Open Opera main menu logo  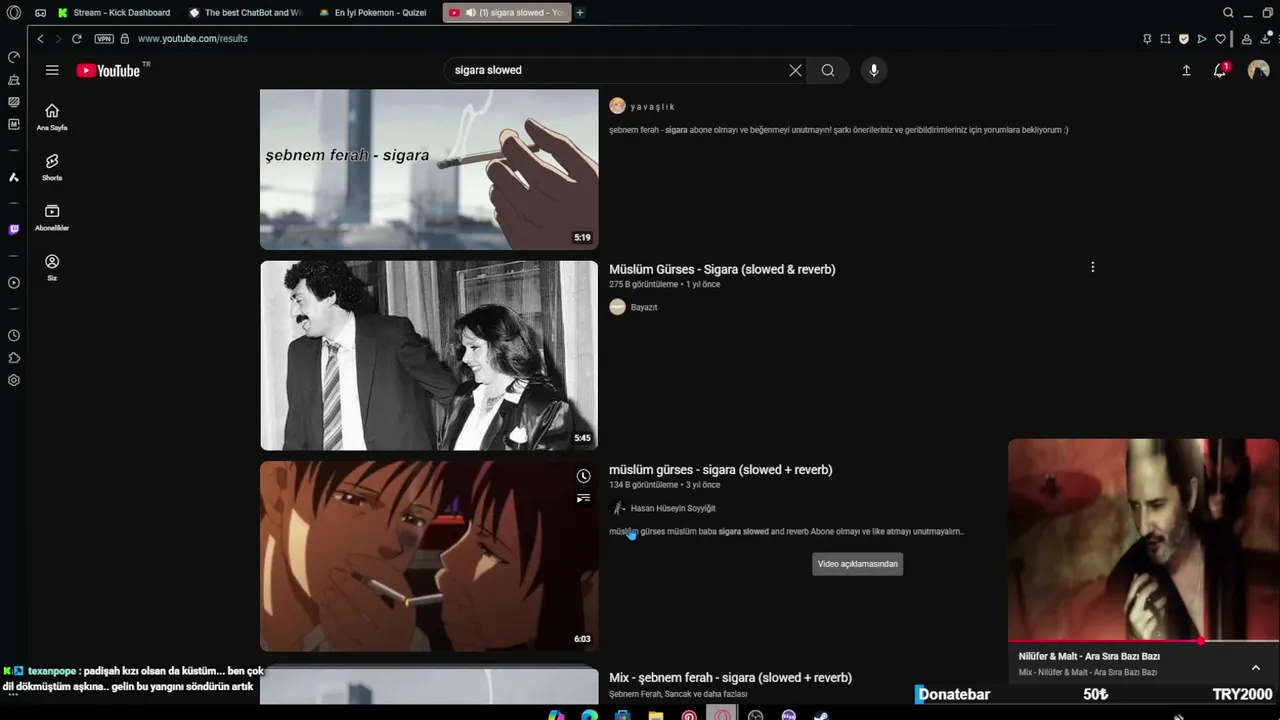pyautogui.click(x=14, y=13)
